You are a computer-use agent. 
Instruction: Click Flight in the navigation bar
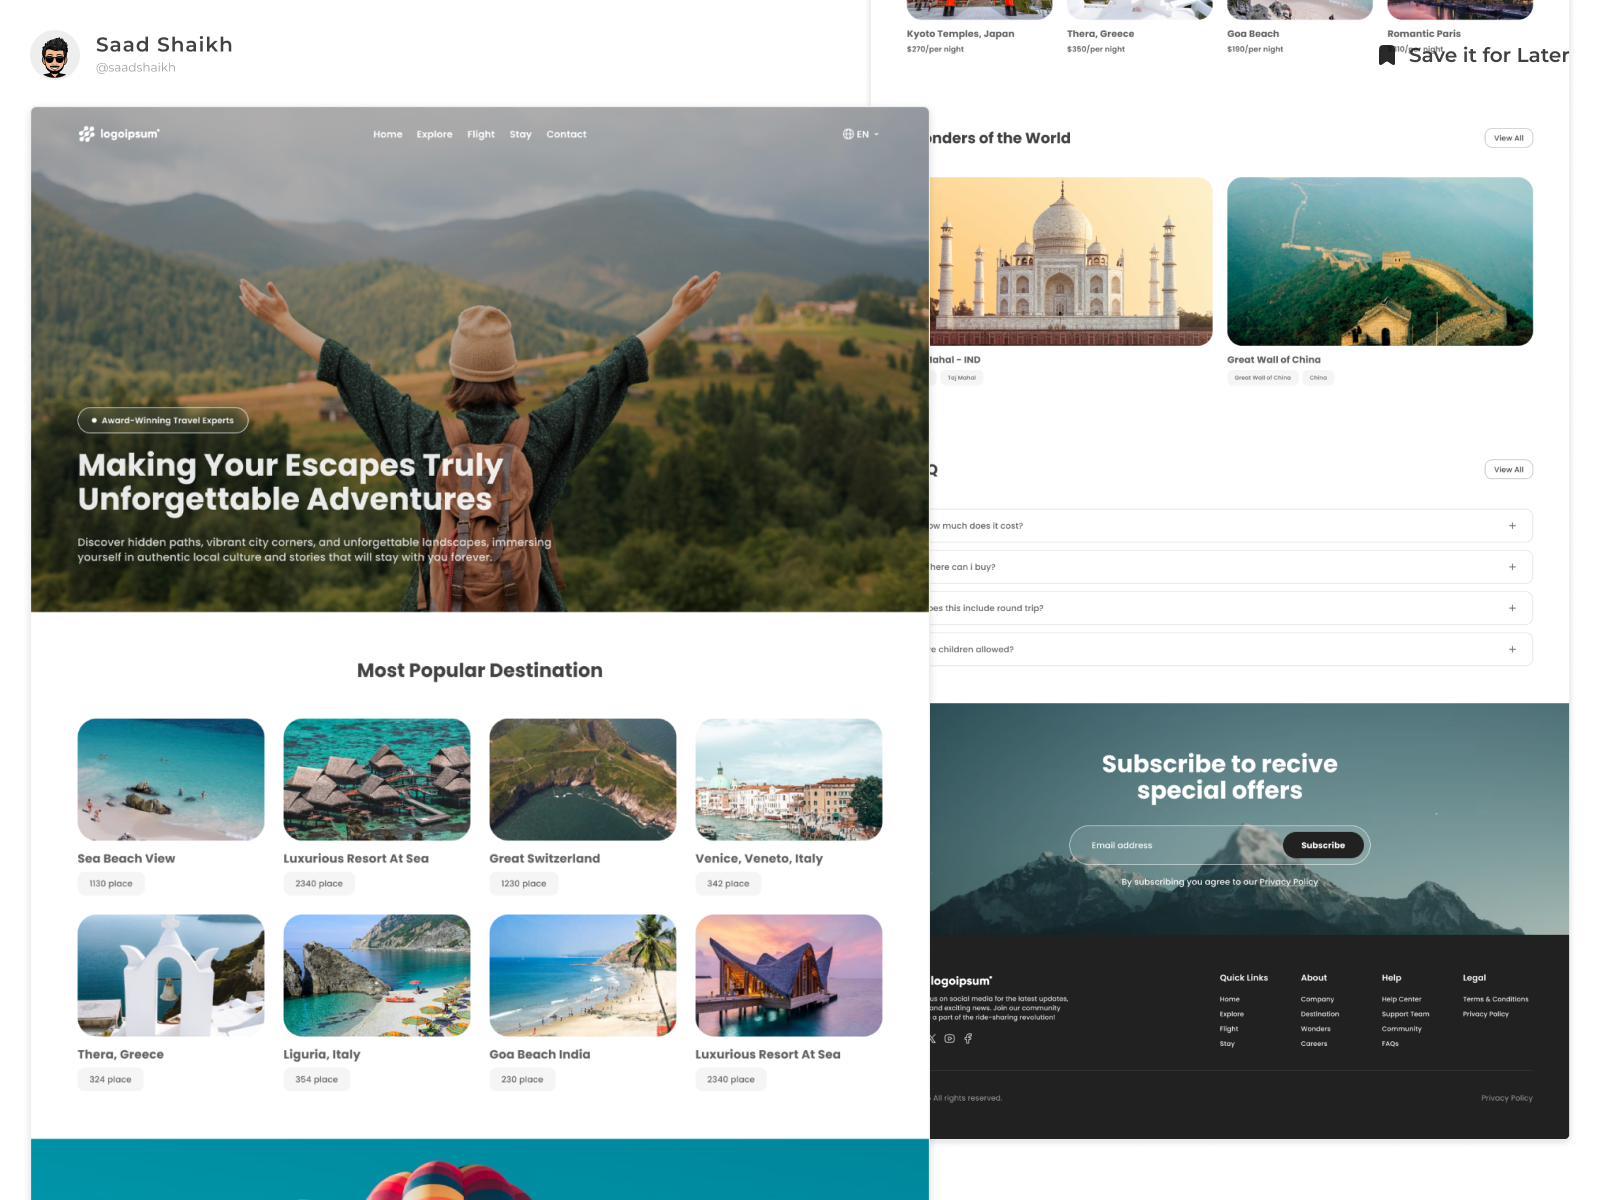[x=481, y=133]
